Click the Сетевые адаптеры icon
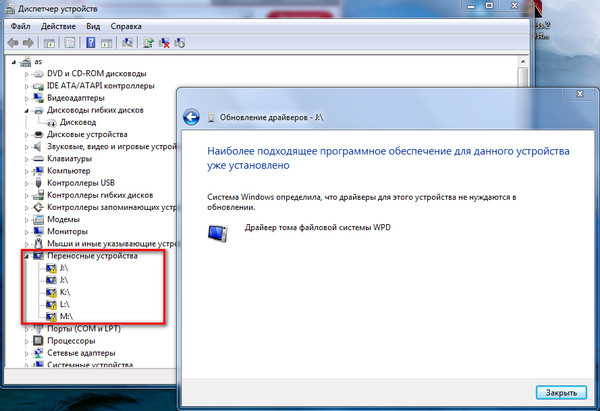Image resolution: width=600 pixels, height=411 pixels. click(x=38, y=353)
